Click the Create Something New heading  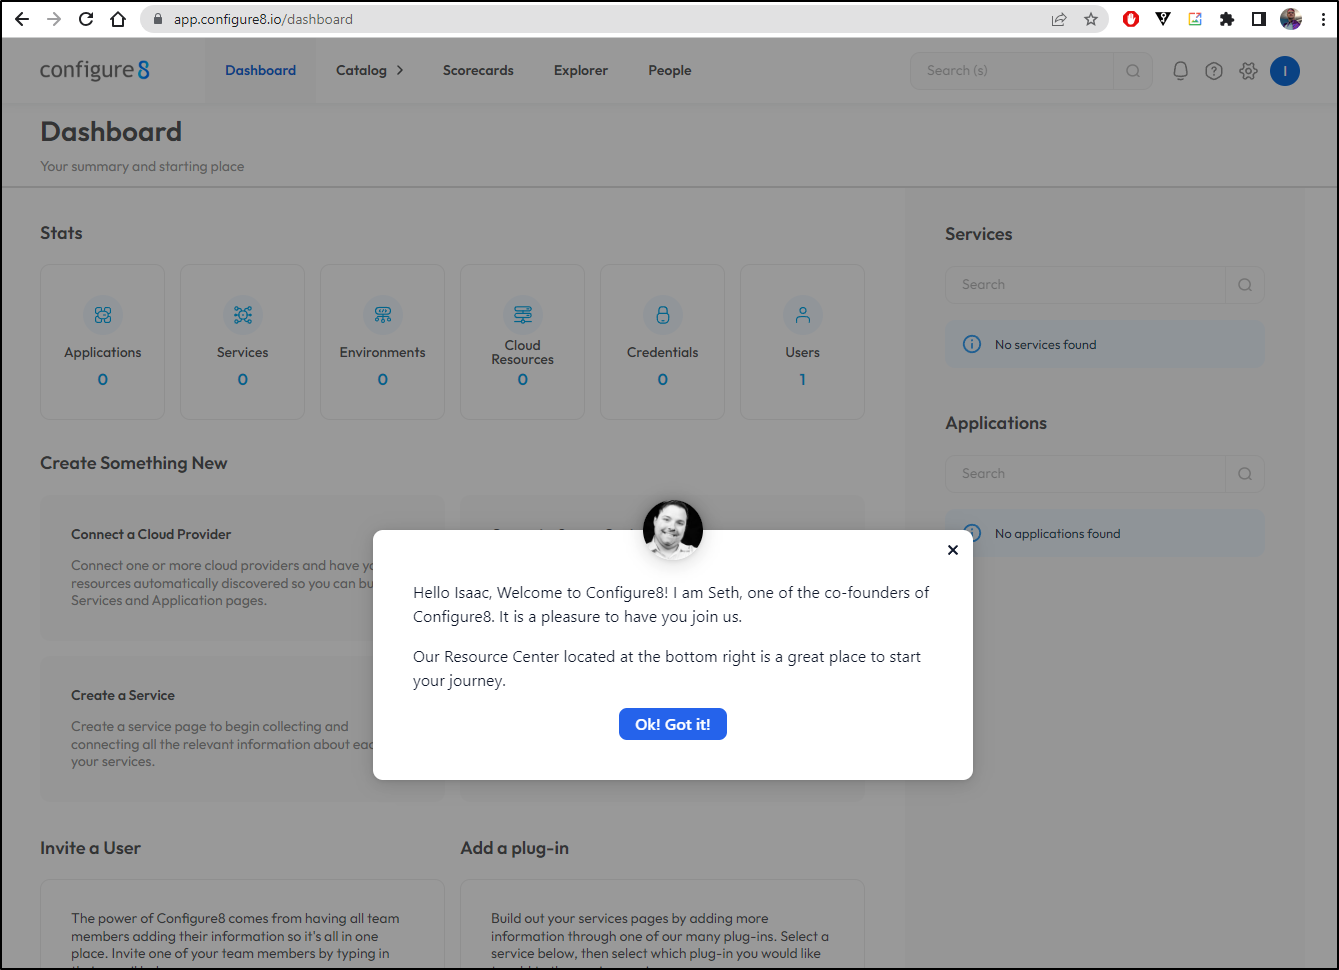134,463
